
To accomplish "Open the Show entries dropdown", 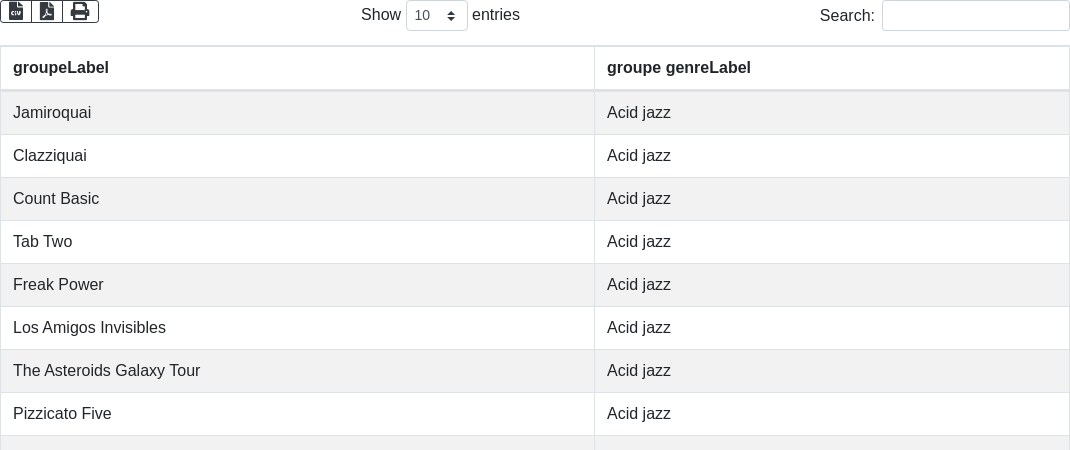I will [x=436, y=16].
